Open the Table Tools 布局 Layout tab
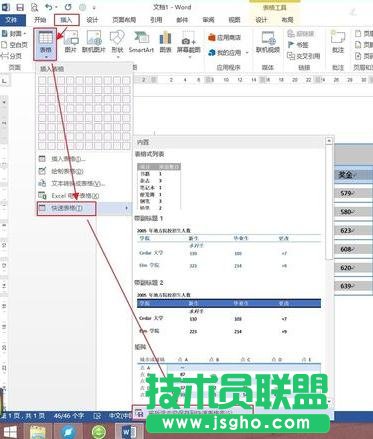This screenshot has height=439, width=373. click(x=287, y=20)
